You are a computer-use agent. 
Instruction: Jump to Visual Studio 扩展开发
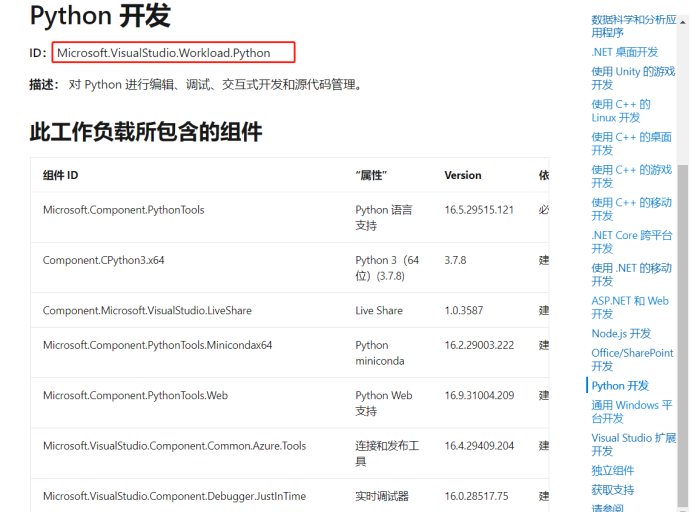click(x=633, y=444)
